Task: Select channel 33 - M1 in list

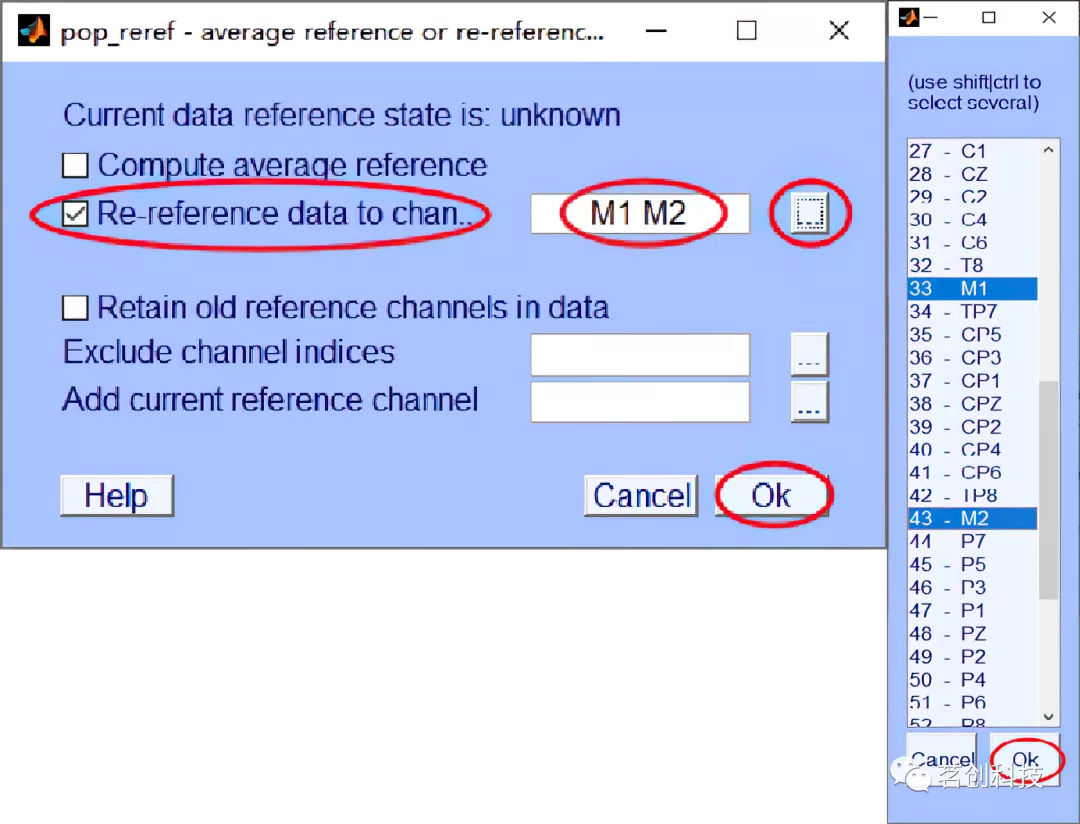Action: click(x=971, y=289)
